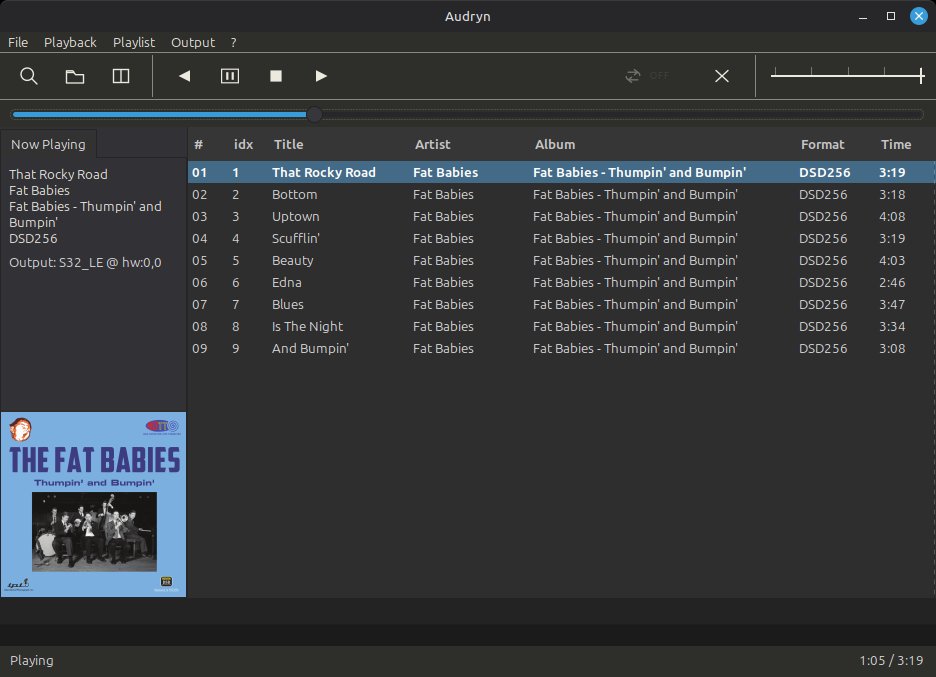This screenshot has width=936, height=677.
Task: Sort by the # column header
Action: pos(199,144)
